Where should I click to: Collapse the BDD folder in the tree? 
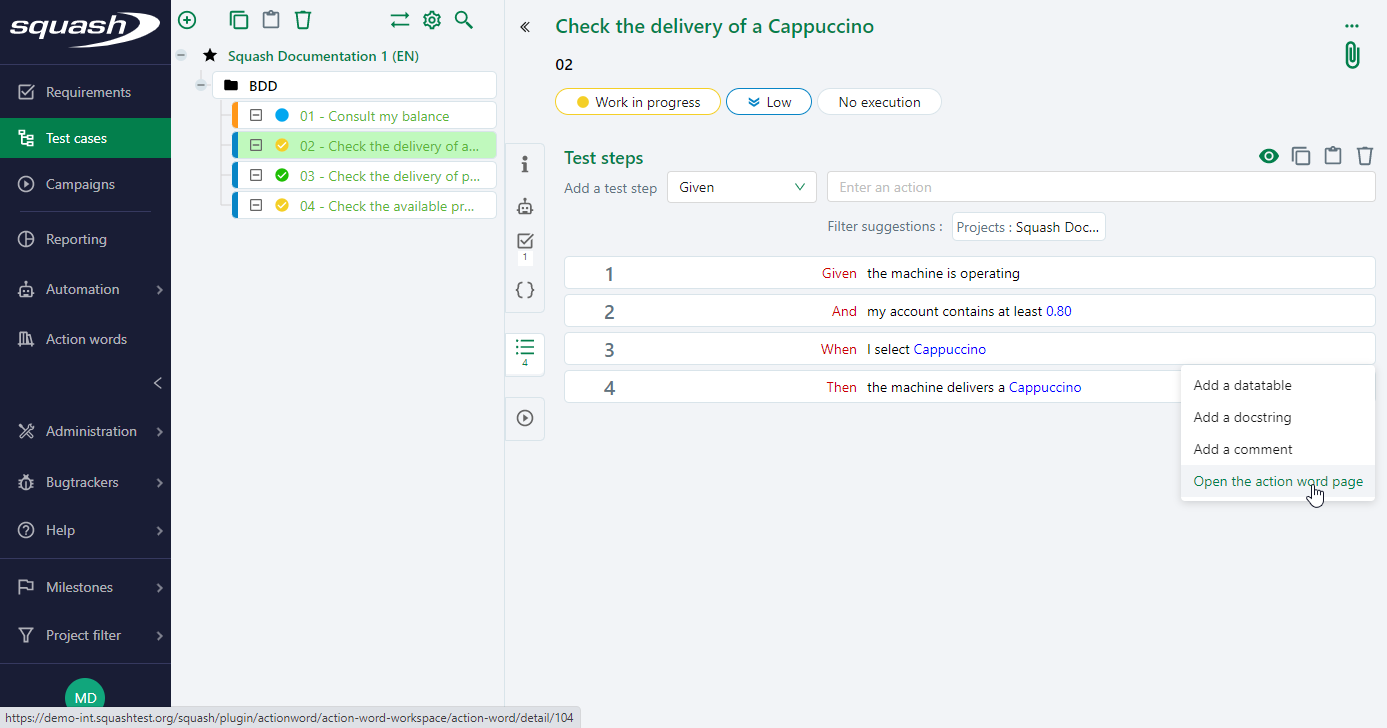[201, 86]
